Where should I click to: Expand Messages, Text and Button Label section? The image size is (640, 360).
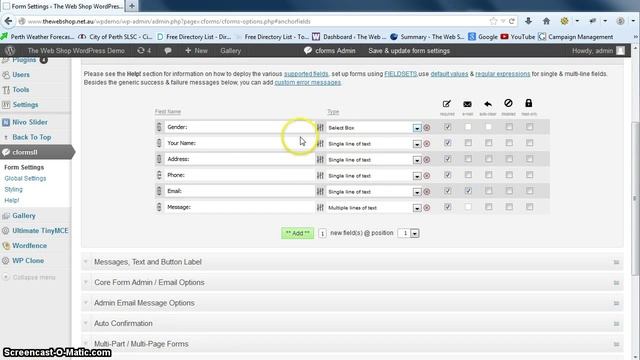(x=352, y=262)
